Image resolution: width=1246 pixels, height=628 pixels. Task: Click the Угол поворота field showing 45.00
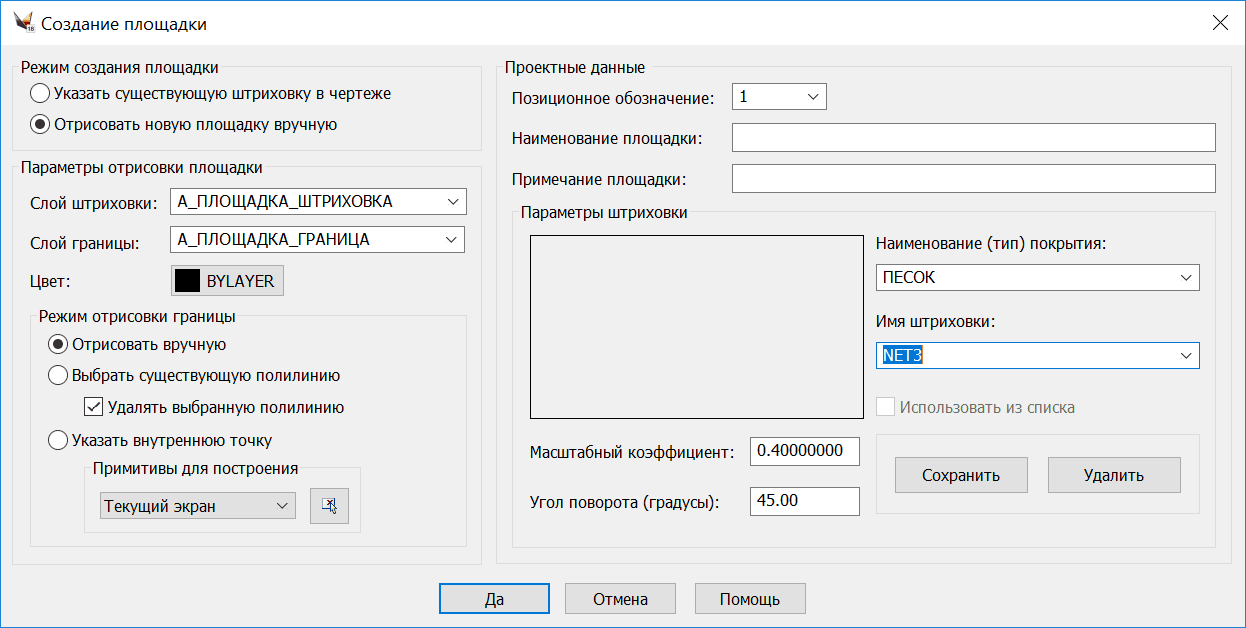(804, 501)
